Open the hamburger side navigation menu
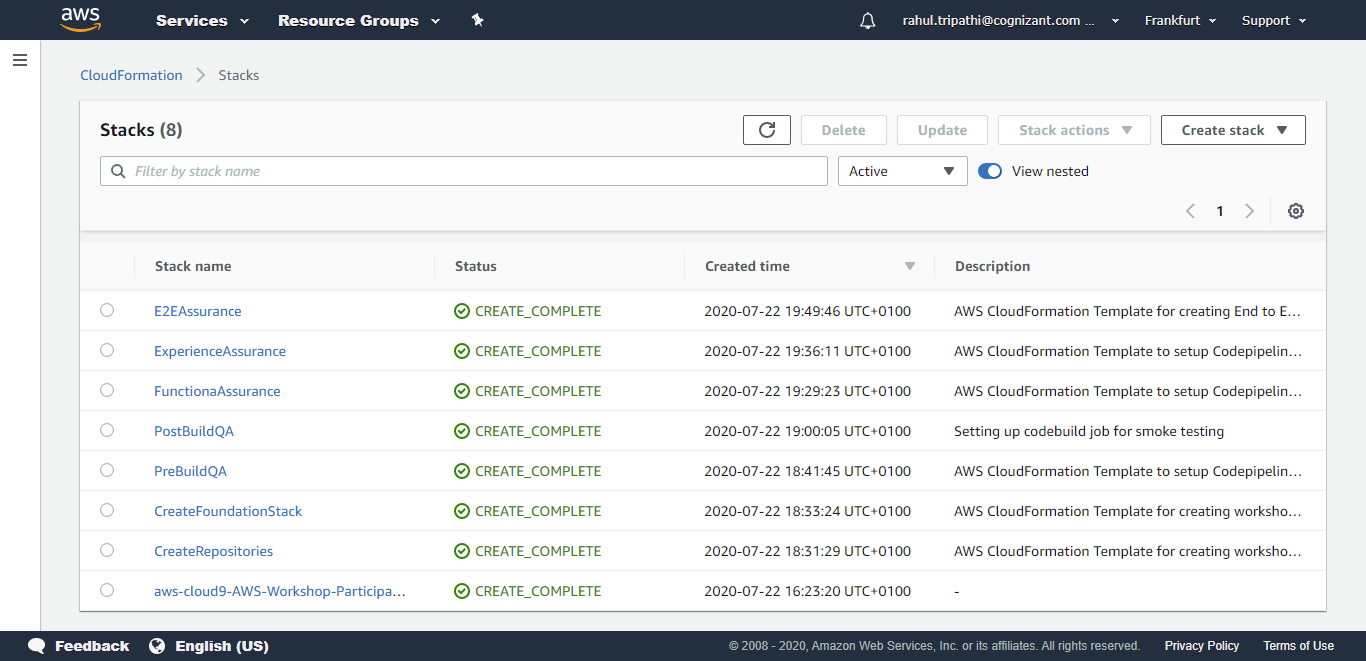This screenshot has height=661, width=1366. click(20, 60)
